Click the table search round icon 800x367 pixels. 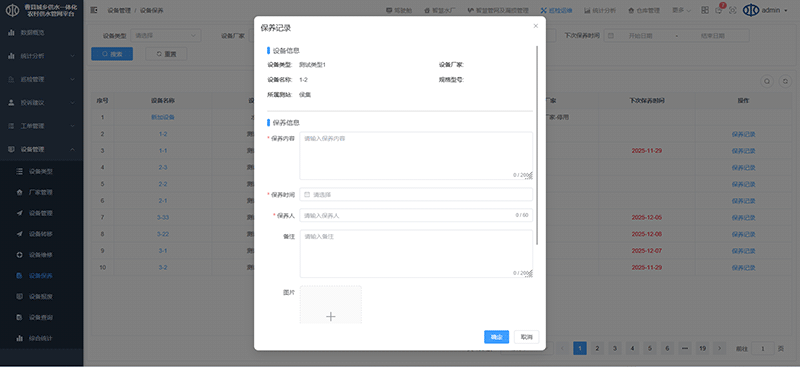point(767,81)
